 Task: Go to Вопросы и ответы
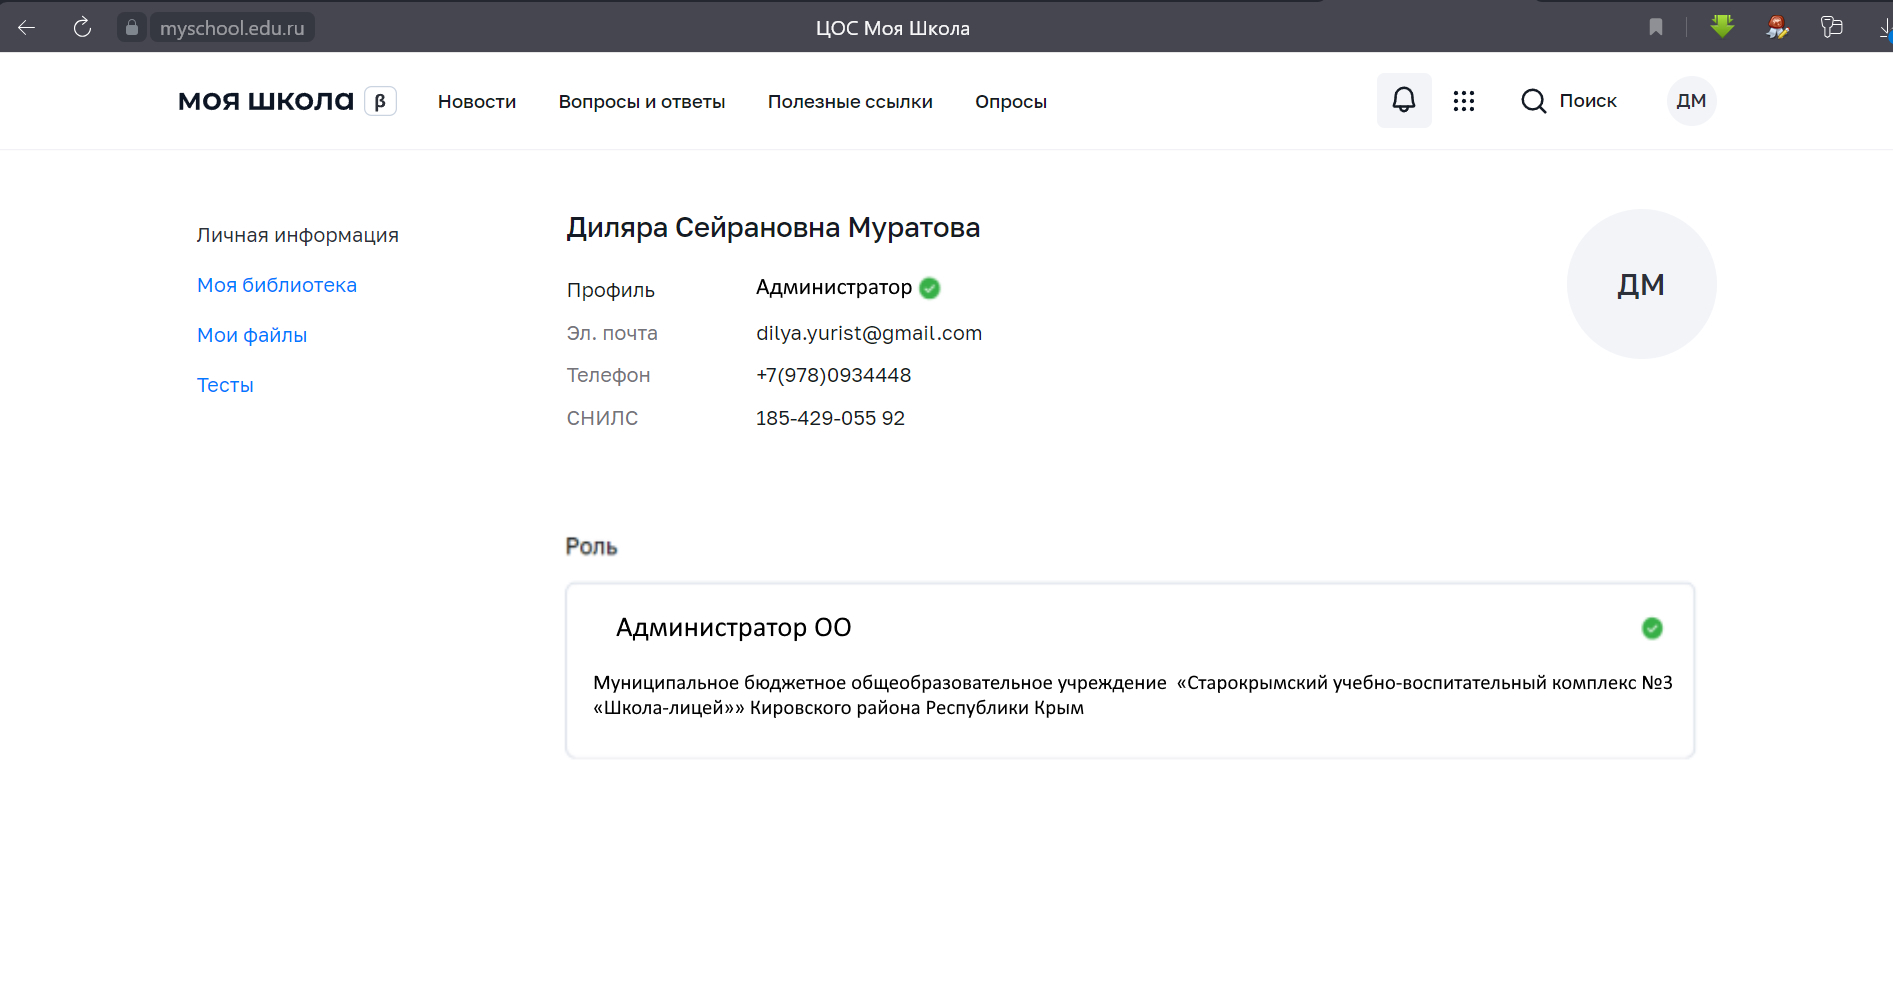[642, 102]
